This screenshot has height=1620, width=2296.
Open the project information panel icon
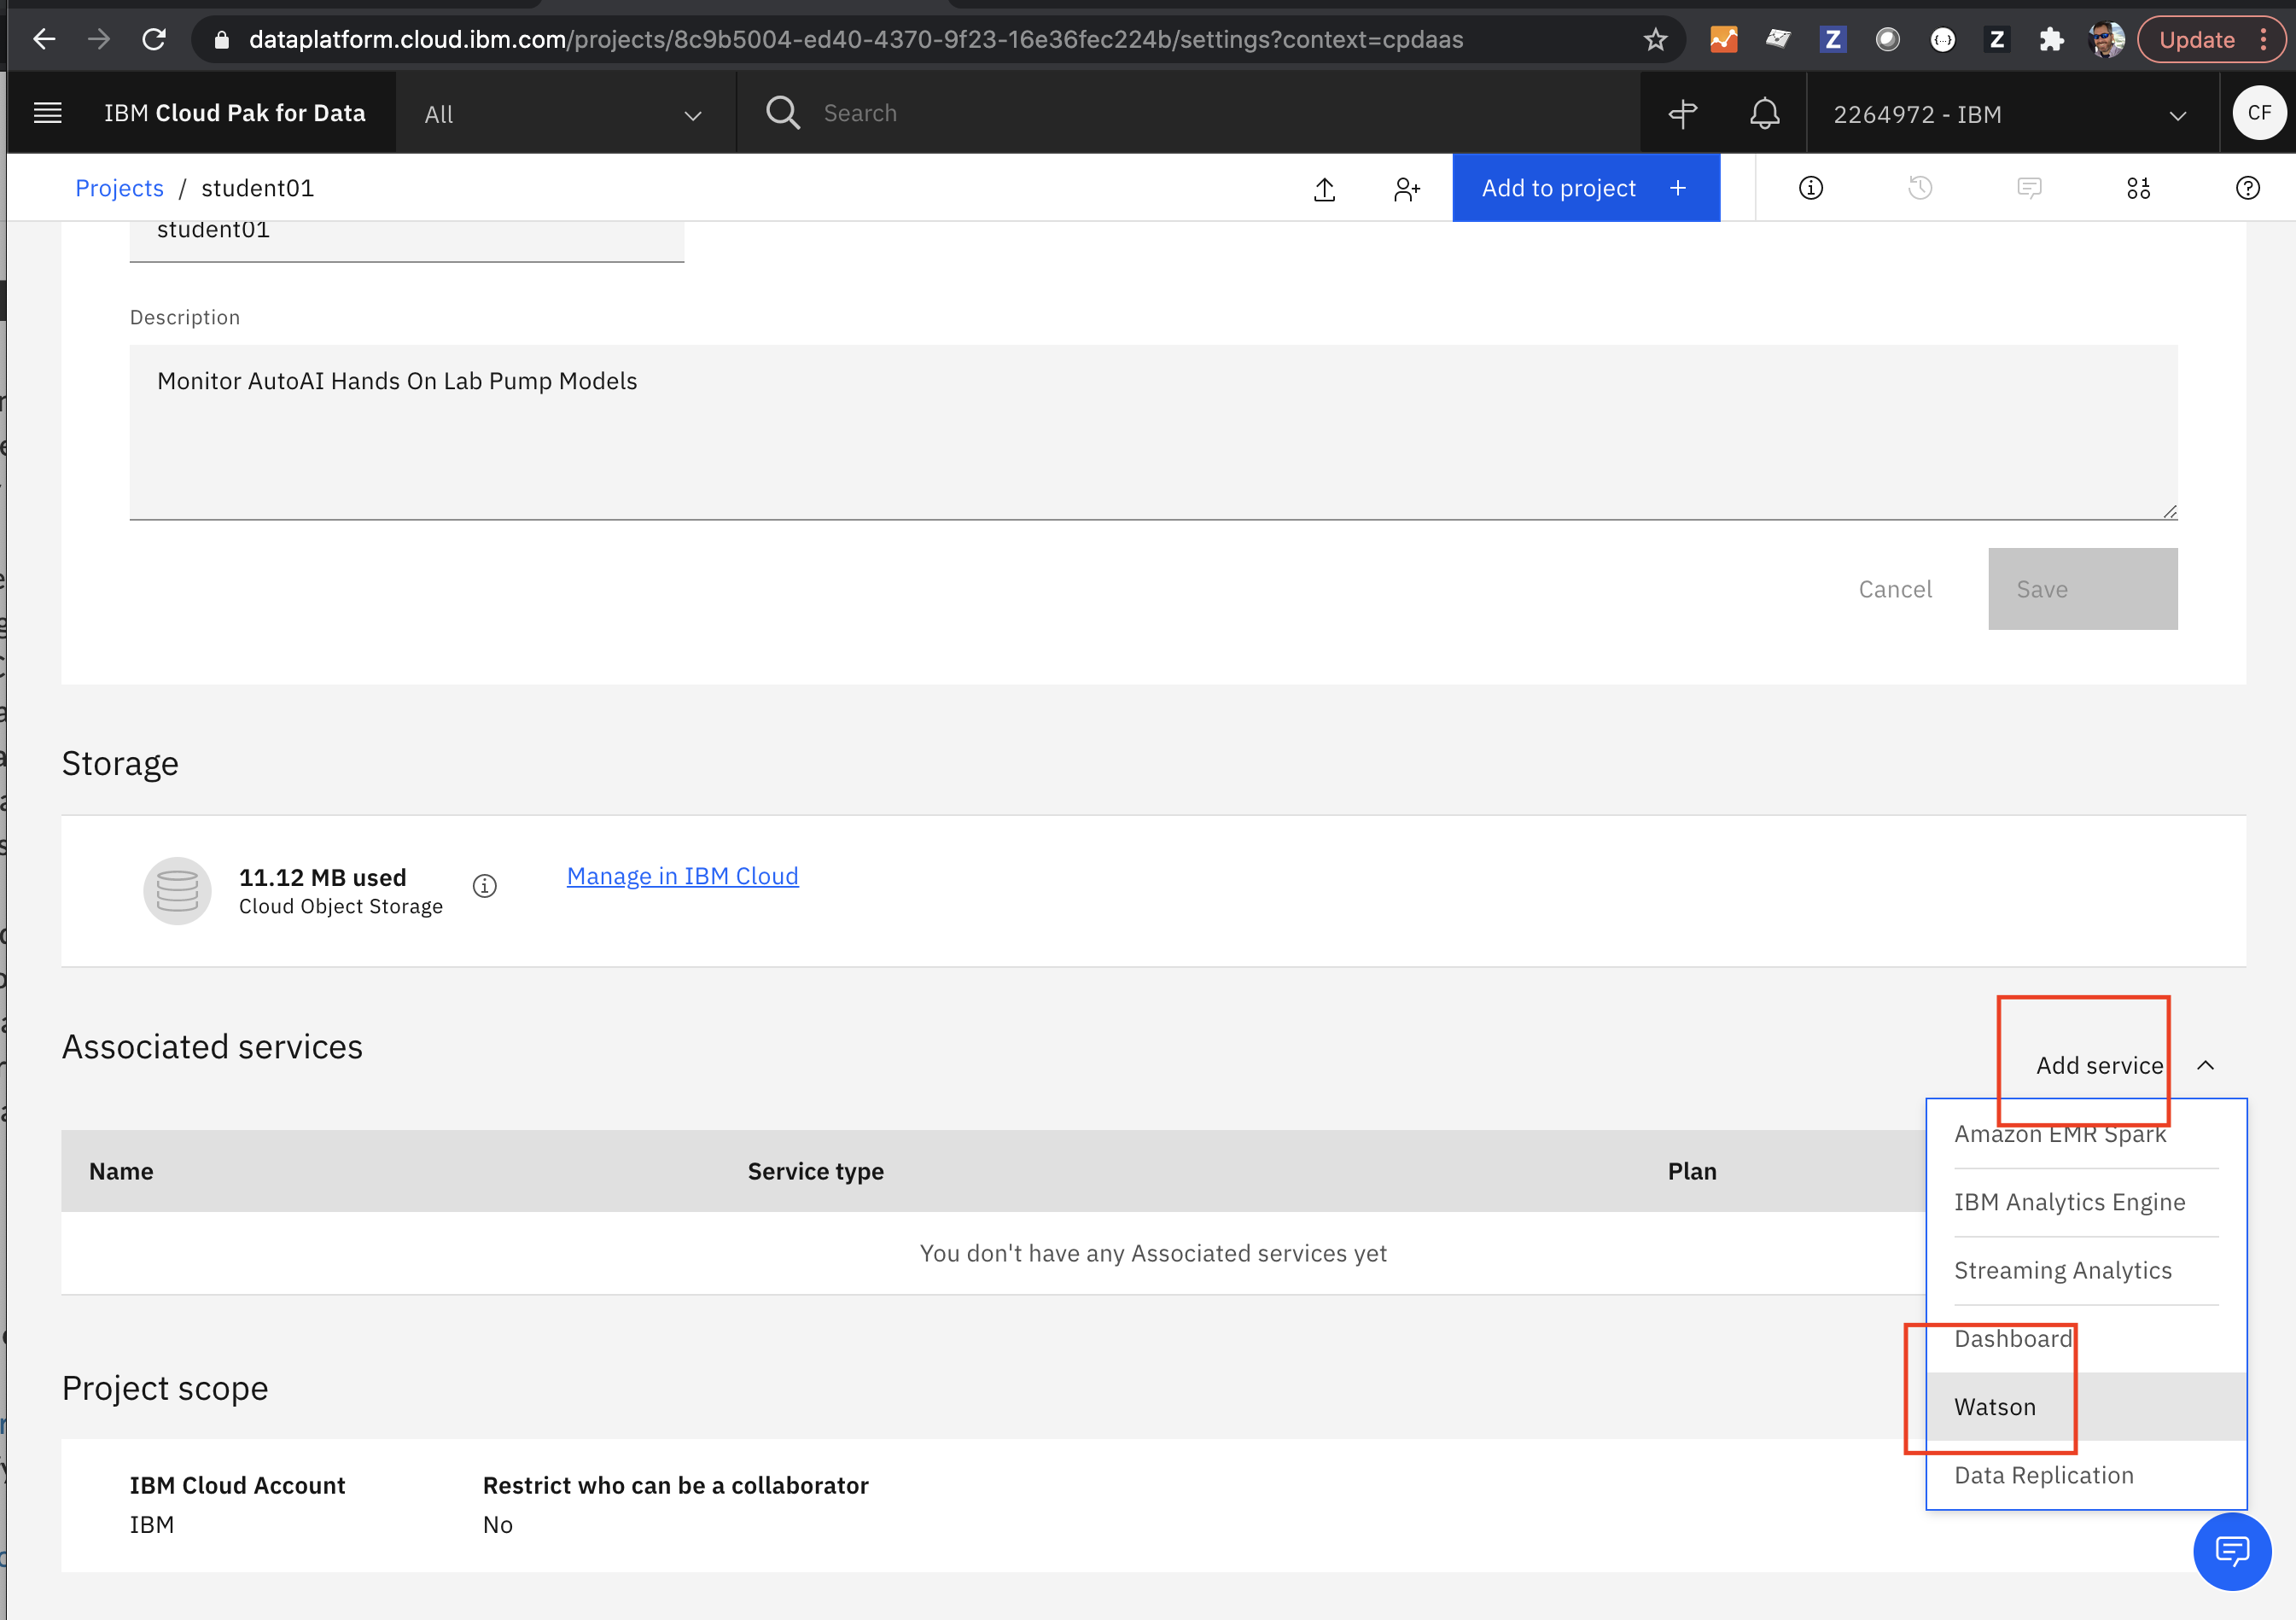[1810, 188]
